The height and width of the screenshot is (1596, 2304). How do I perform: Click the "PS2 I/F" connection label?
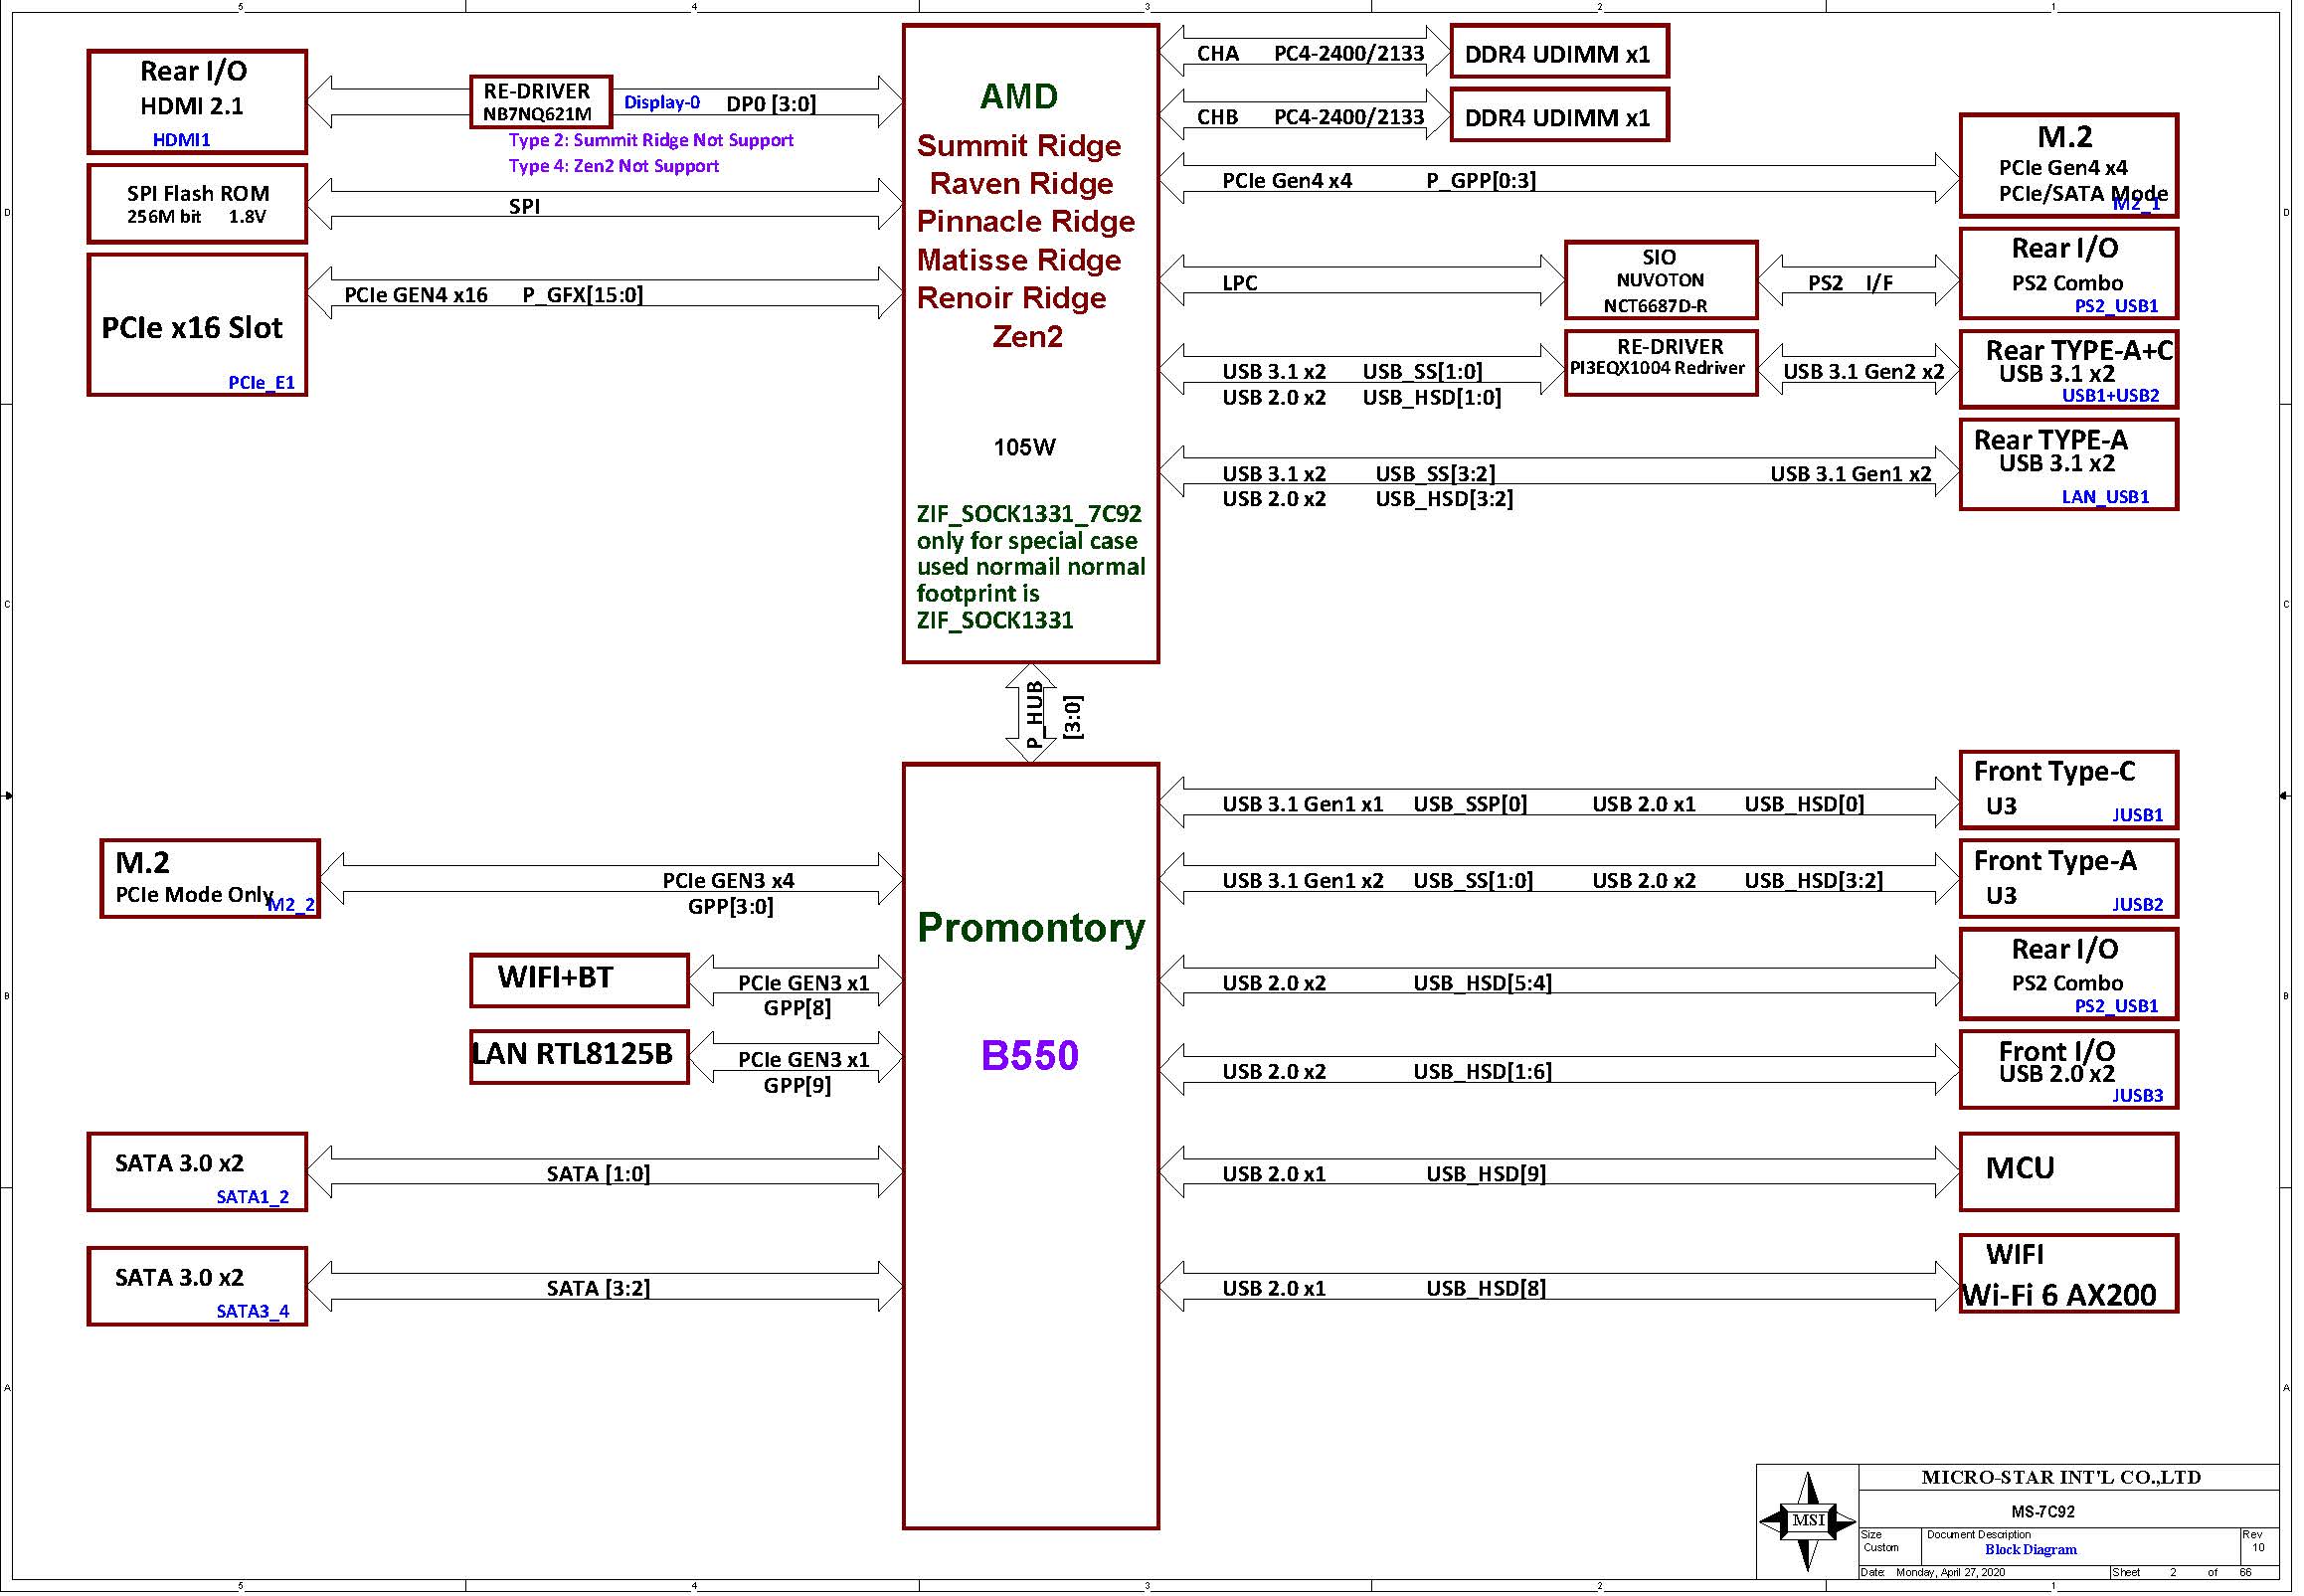(x=1851, y=283)
